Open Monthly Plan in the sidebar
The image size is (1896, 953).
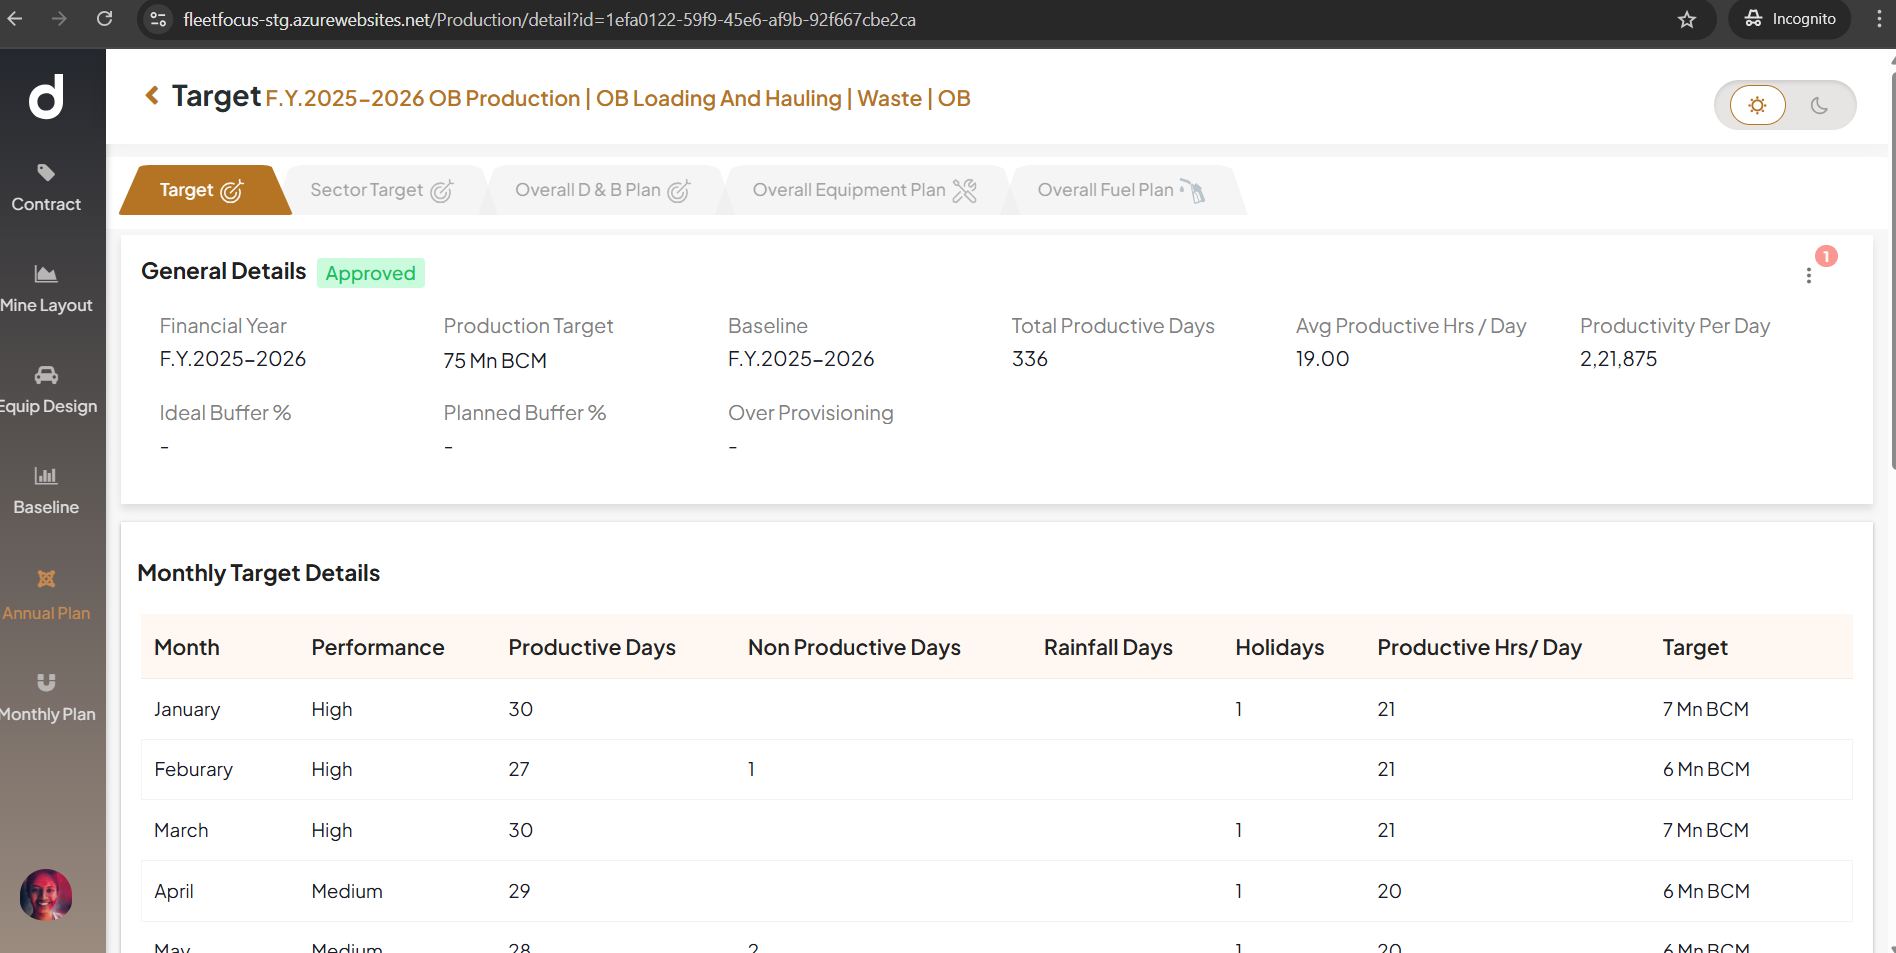pyautogui.click(x=47, y=698)
